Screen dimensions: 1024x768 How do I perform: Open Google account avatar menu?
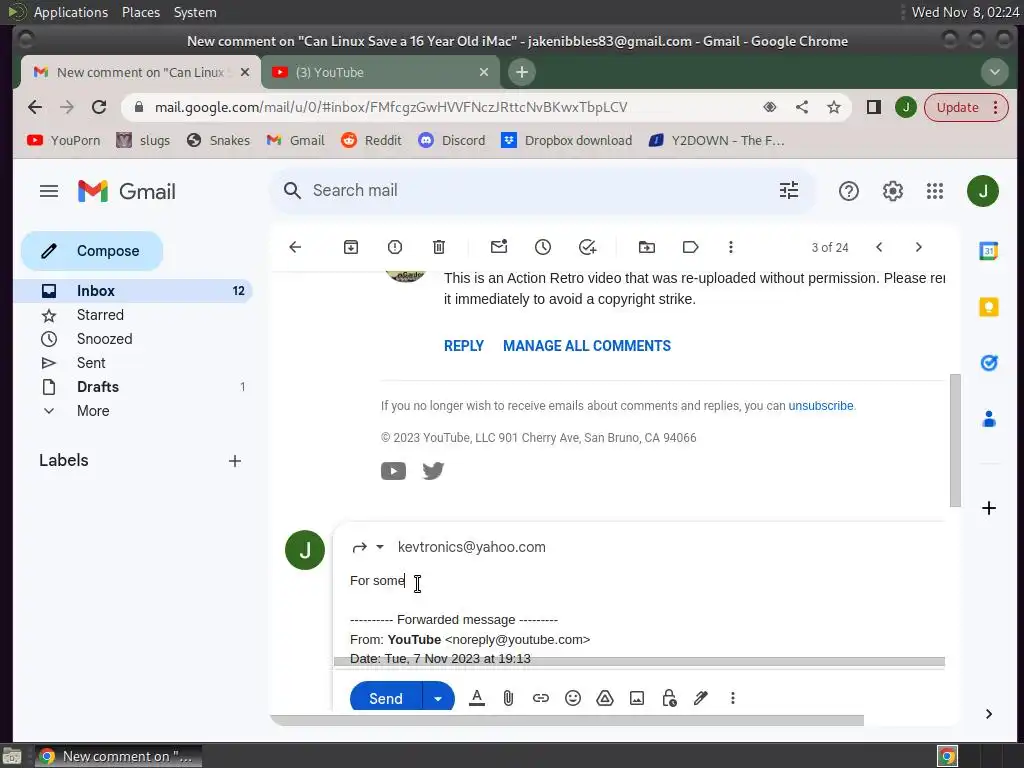[x=983, y=191]
